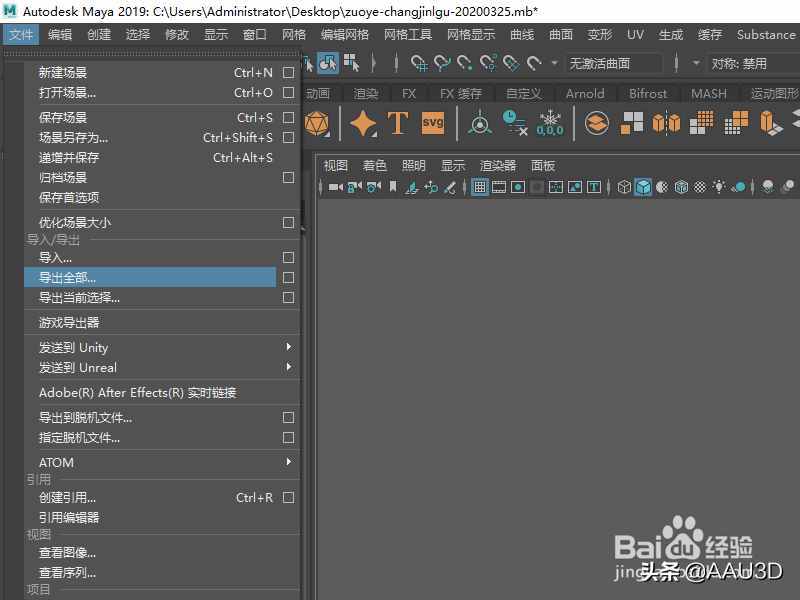Open the 视图 viewport panel menu

[x=335, y=165]
